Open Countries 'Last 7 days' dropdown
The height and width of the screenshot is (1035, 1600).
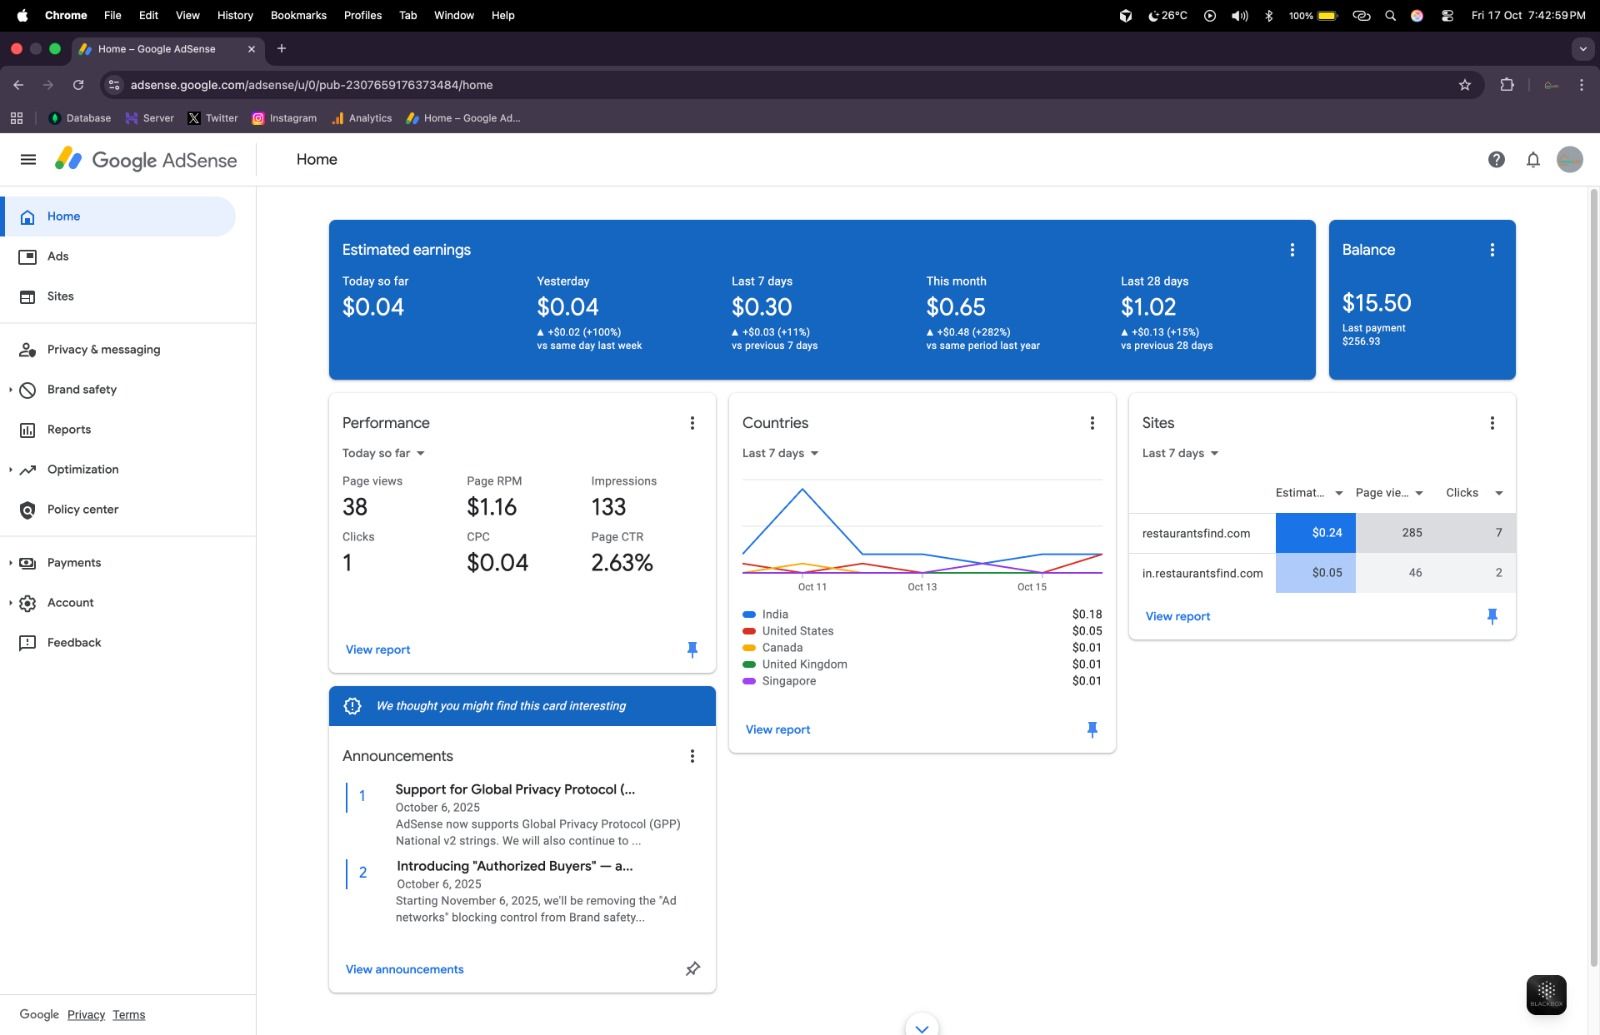pos(780,453)
